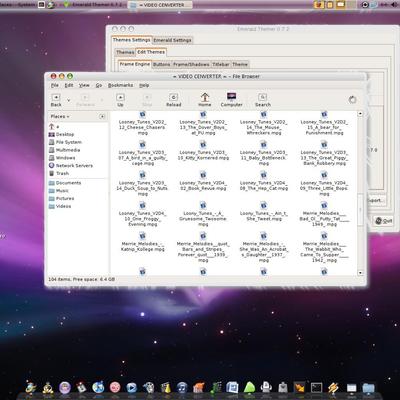Open the Places sidebar view dropdown
This screenshot has width=400, height=400.
(60, 116)
